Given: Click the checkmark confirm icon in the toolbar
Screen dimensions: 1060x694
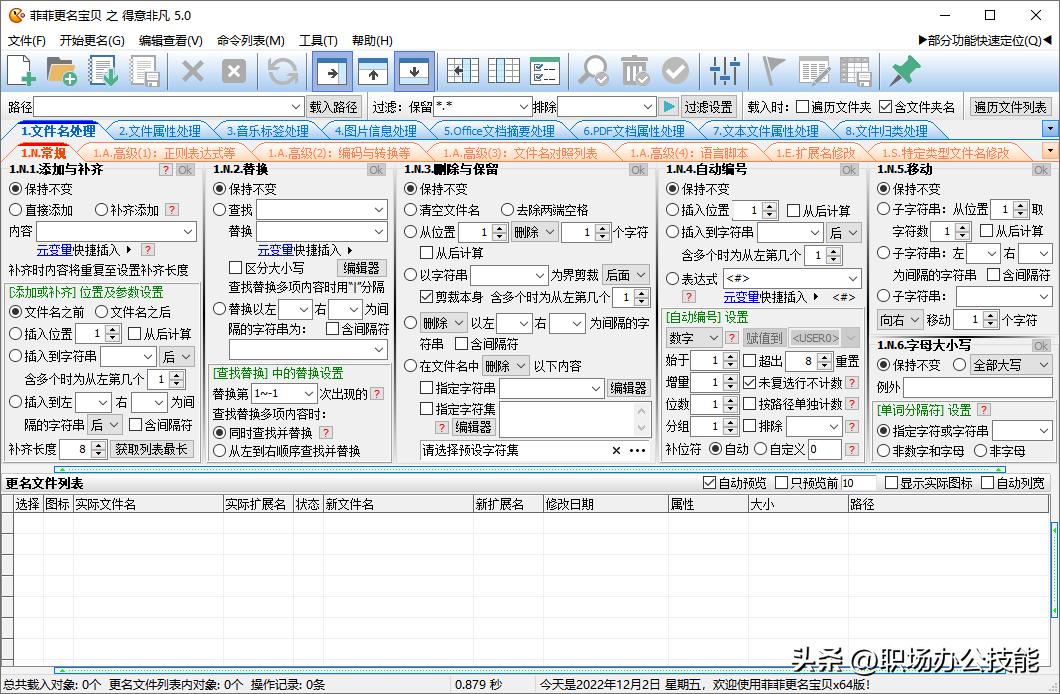Looking at the screenshot, I should (x=674, y=71).
